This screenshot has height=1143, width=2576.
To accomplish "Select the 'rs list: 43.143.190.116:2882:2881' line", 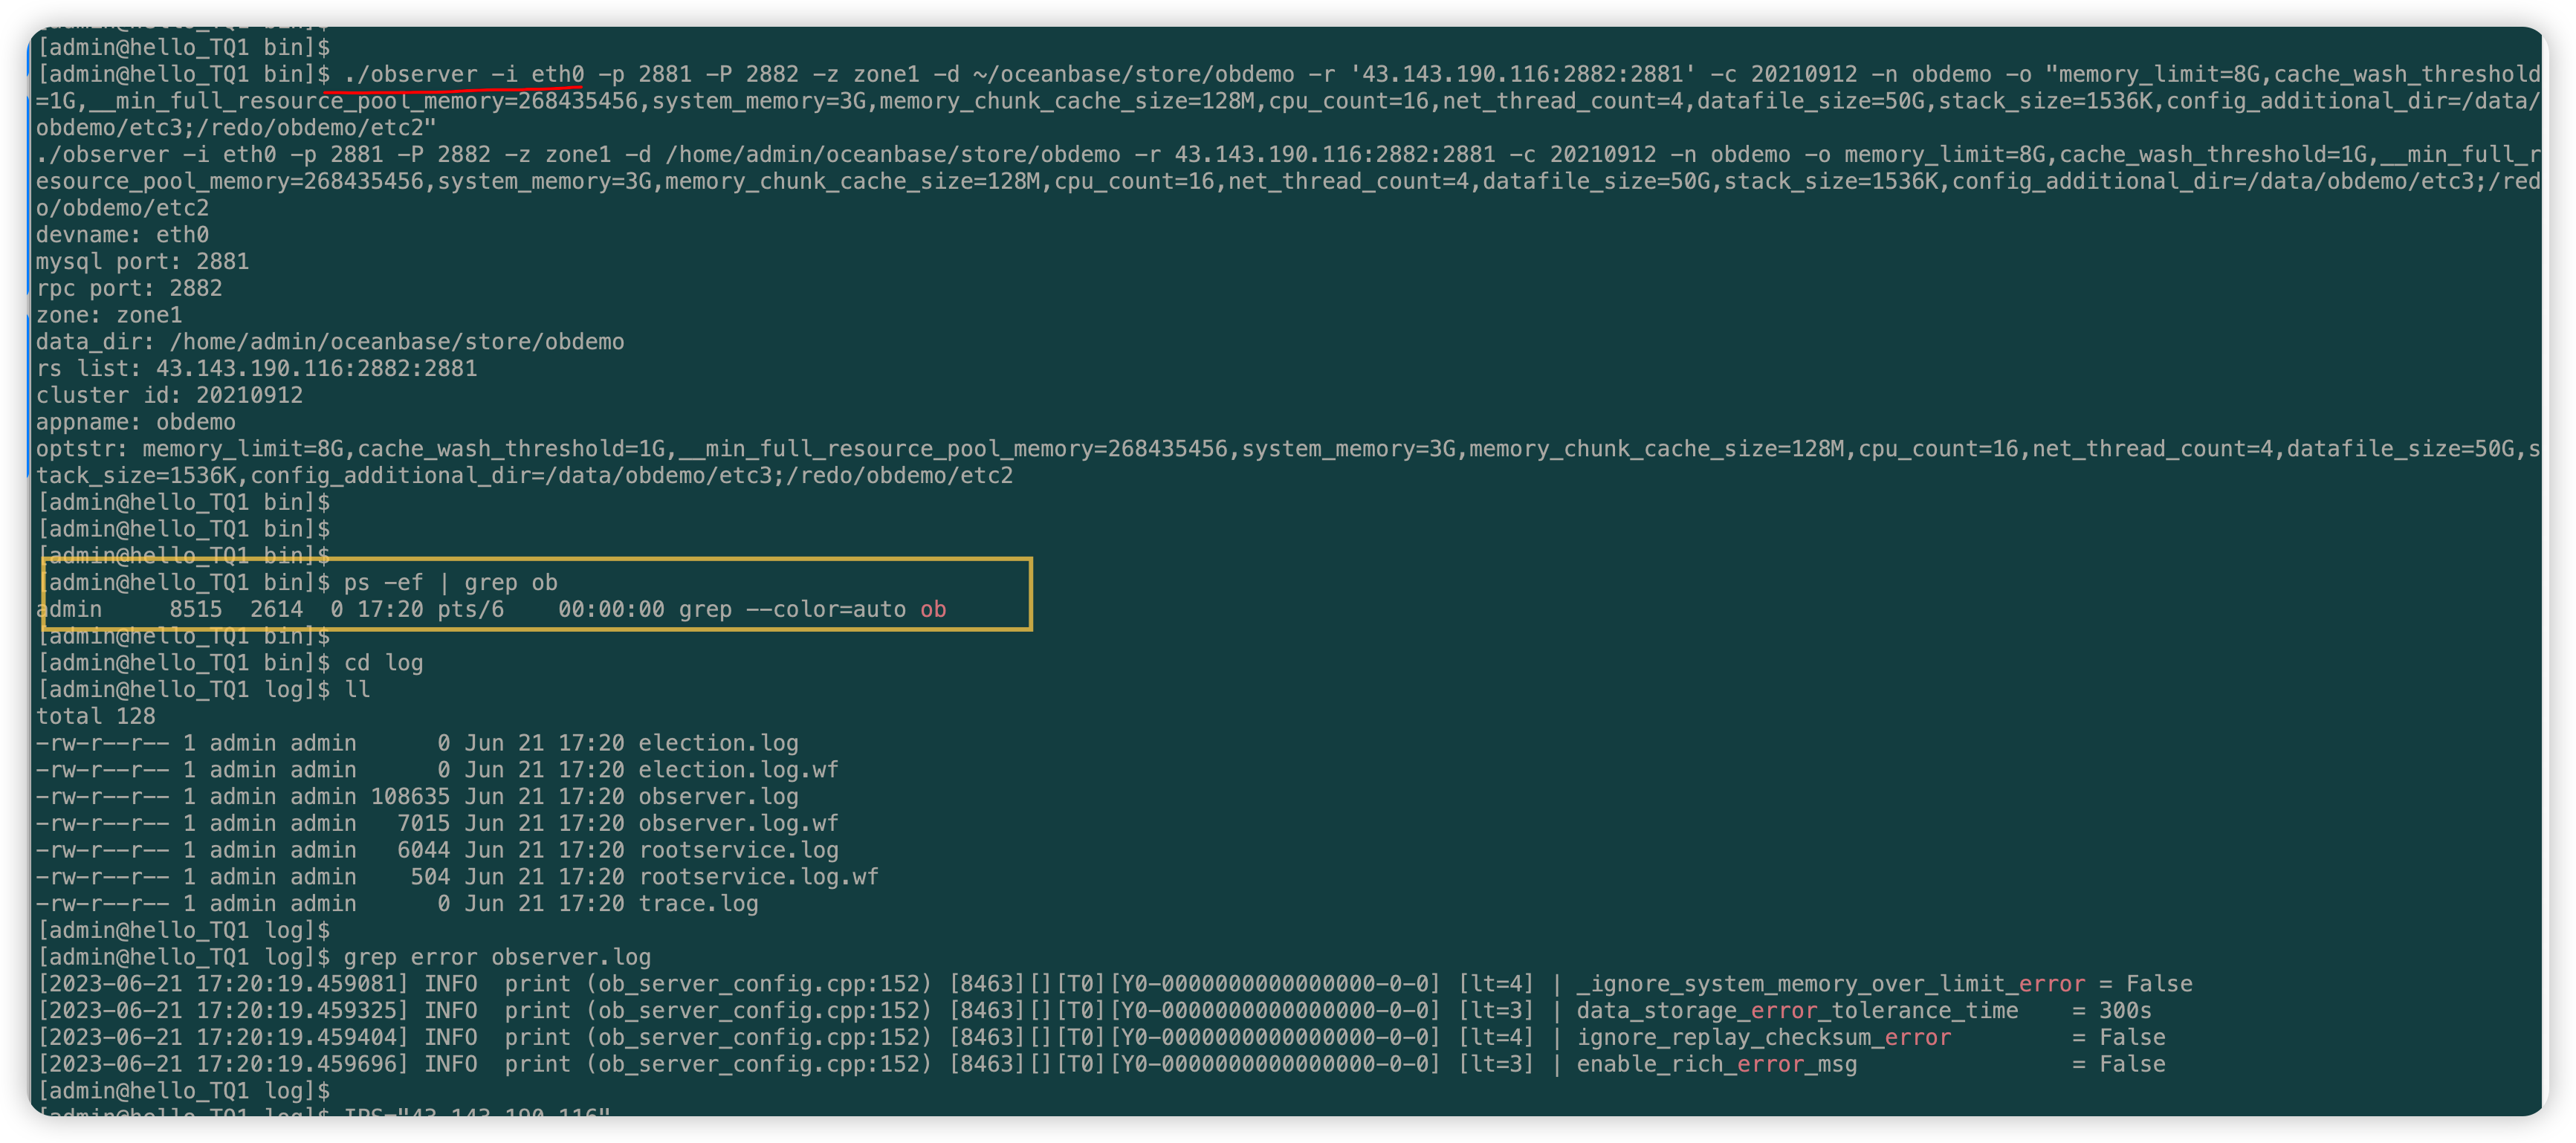I will coord(256,369).
